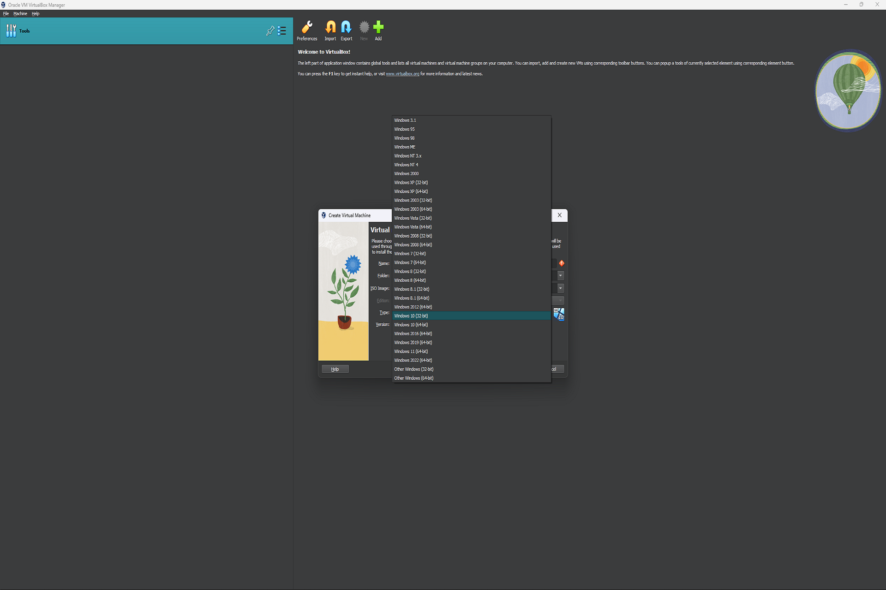Click the Import appliance toolbar icon

pos(330,27)
